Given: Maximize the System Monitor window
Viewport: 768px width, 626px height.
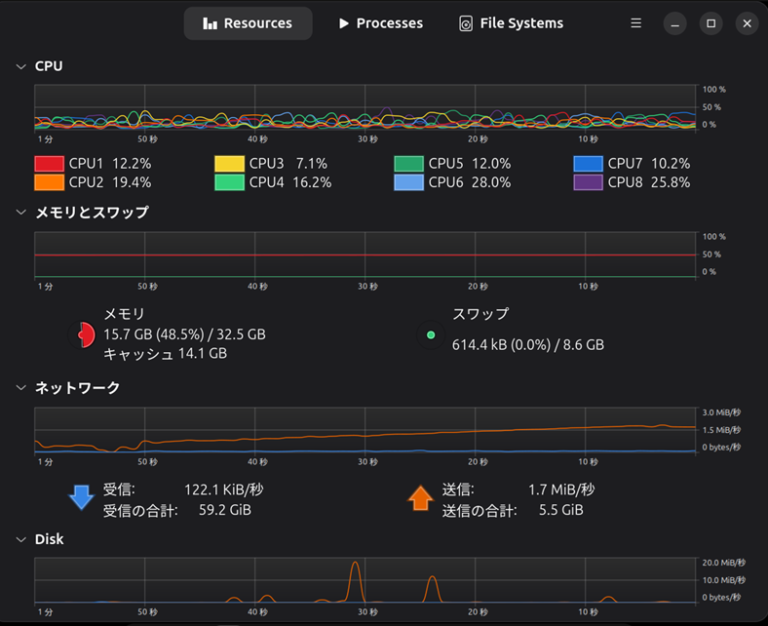Looking at the screenshot, I should tap(711, 24).
